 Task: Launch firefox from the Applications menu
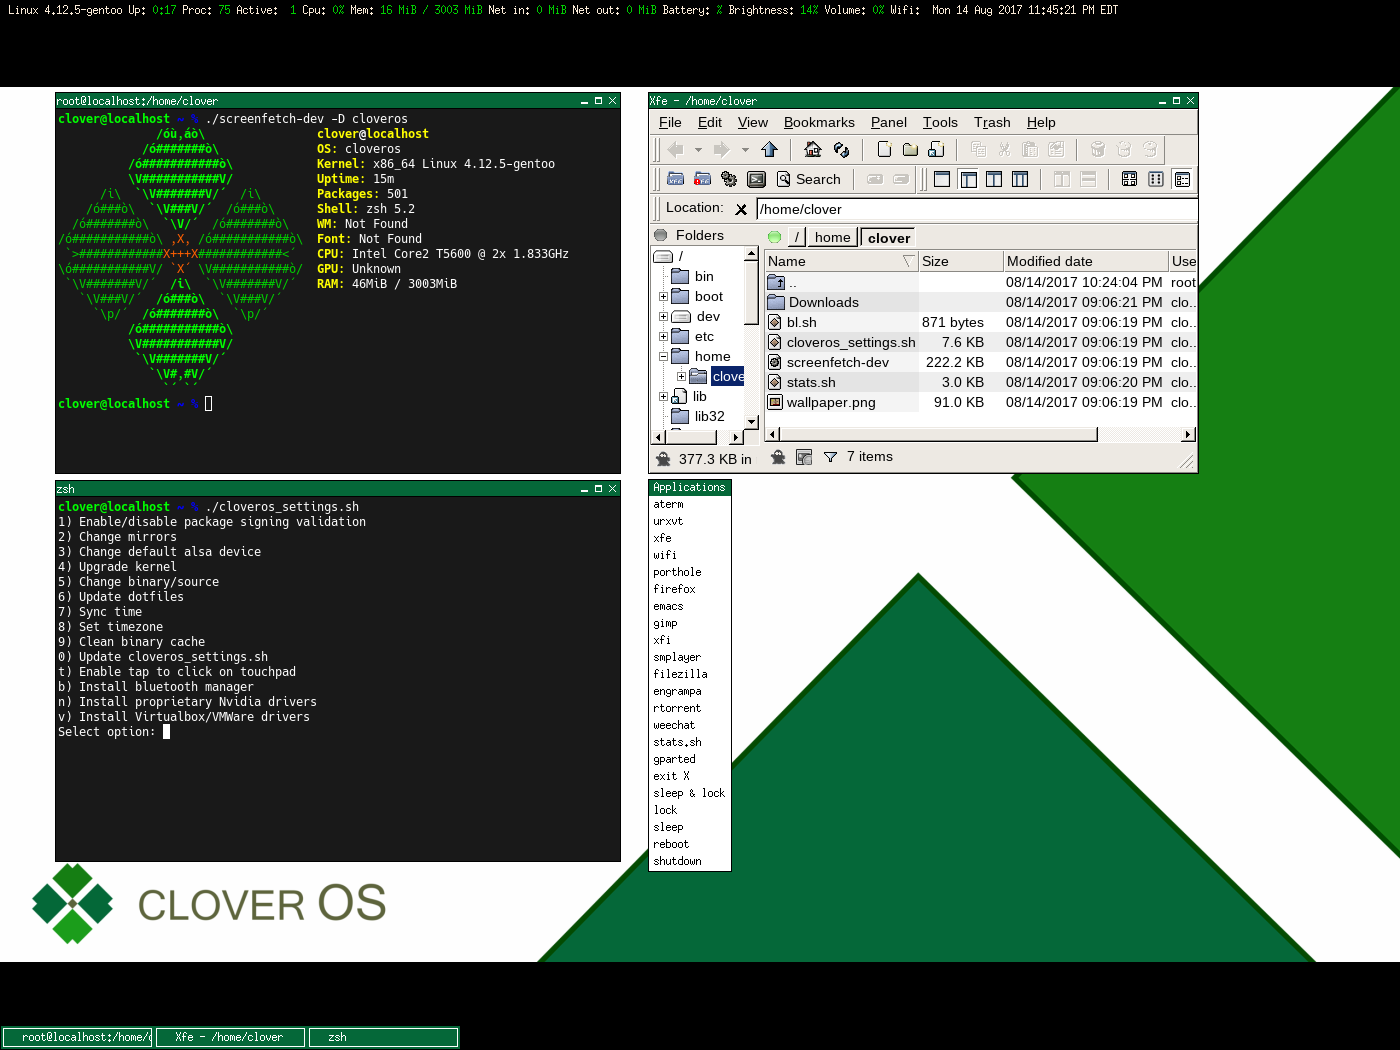674,589
